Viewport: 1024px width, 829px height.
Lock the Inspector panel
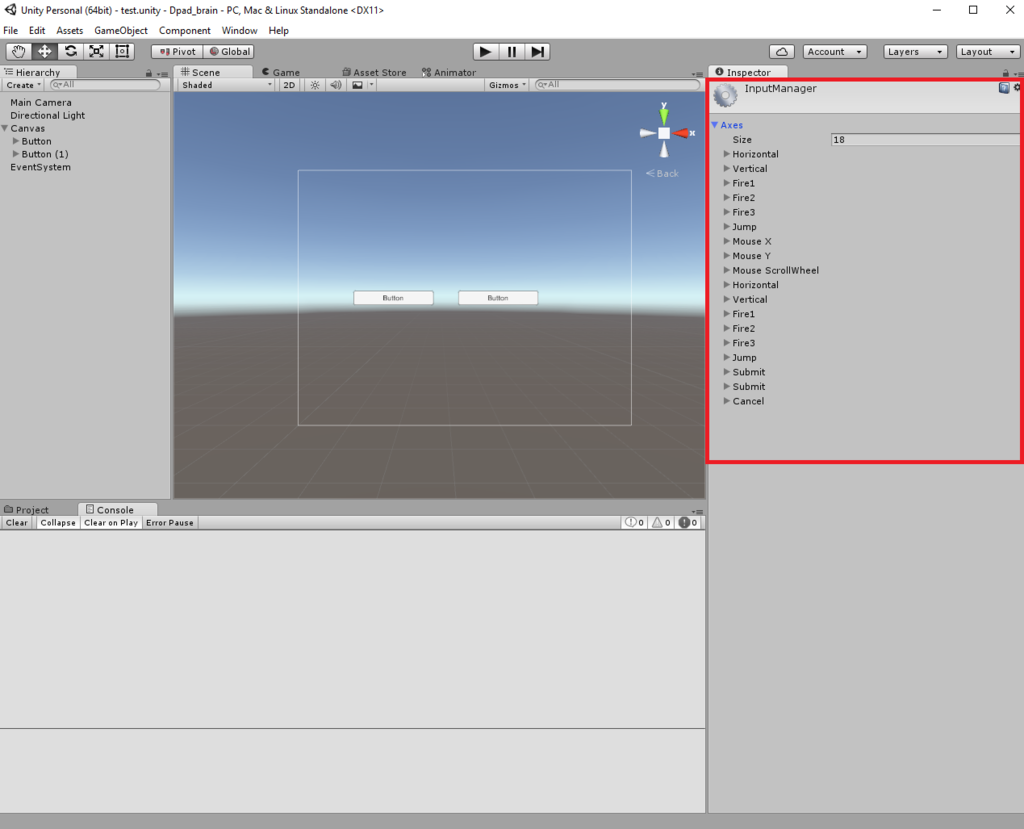[x=1006, y=73]
